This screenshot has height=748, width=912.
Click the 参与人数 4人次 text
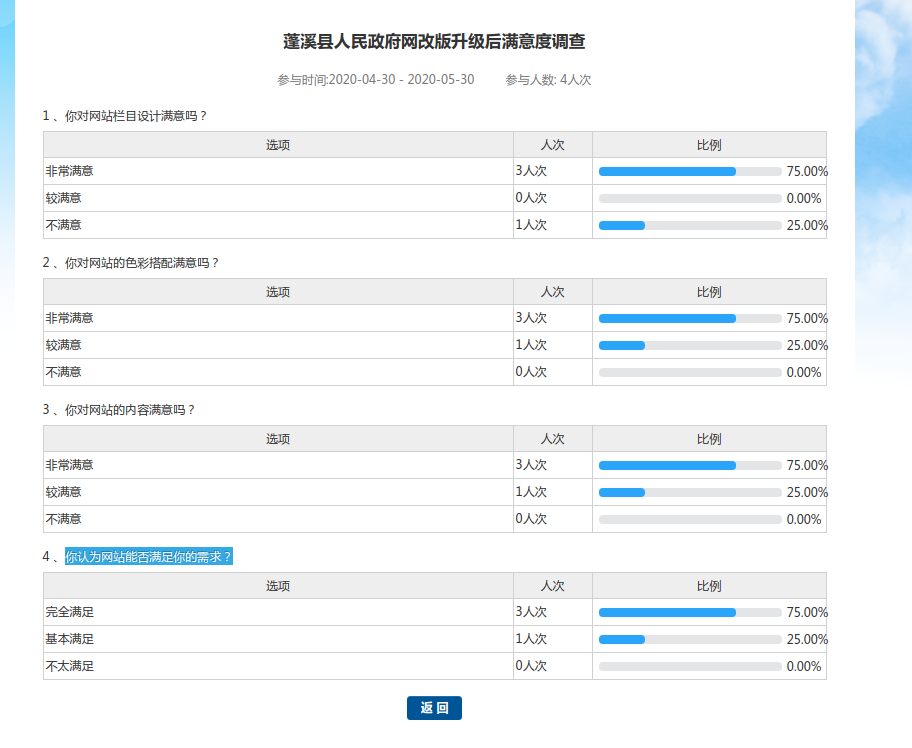pyautogui.click(x=548, y=80)
